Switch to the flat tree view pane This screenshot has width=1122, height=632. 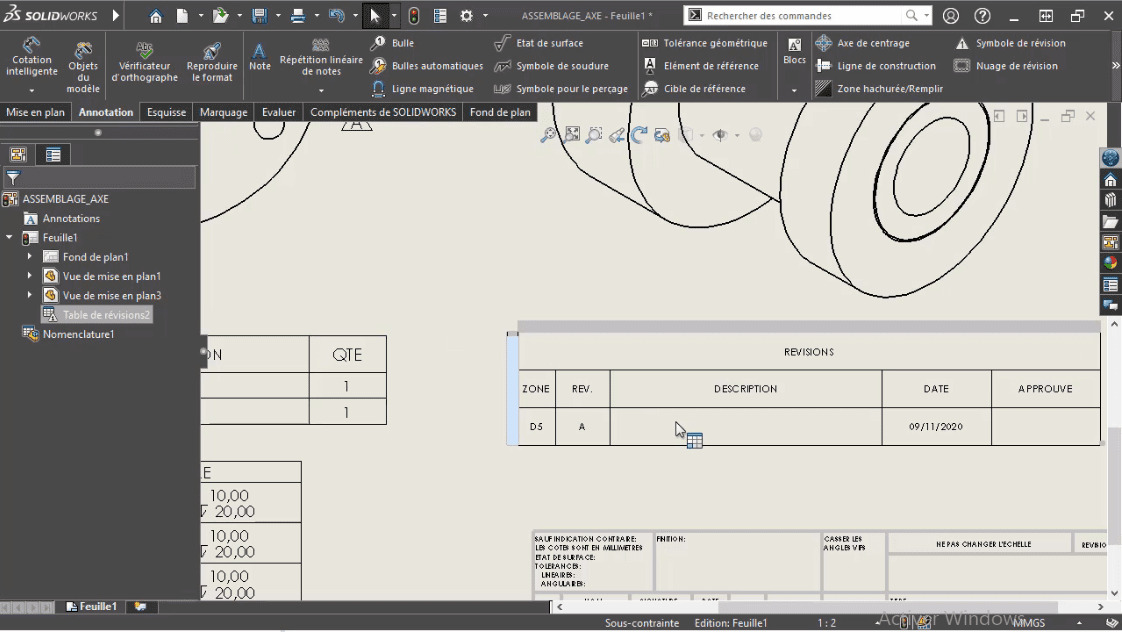pyautogui.click(x=52, y=154)
